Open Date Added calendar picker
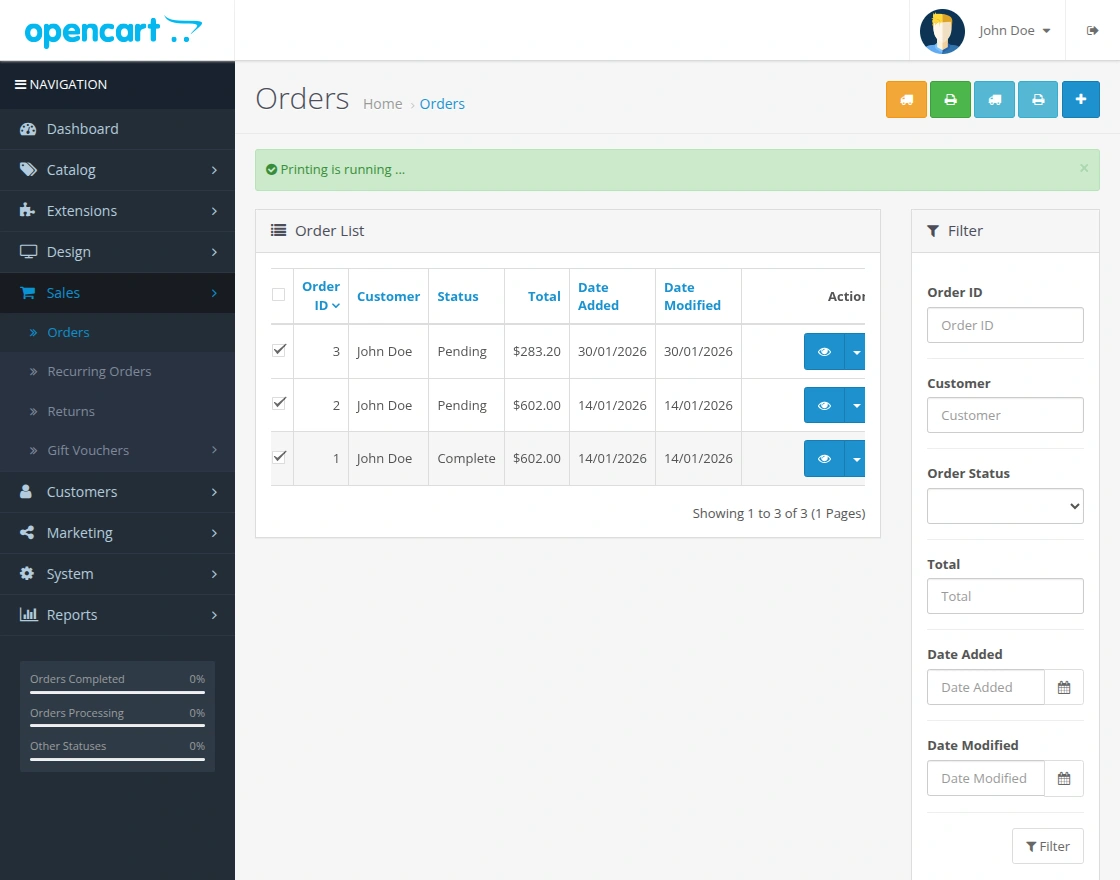Screen dimensions: 1120x880 pos(1064,687)
